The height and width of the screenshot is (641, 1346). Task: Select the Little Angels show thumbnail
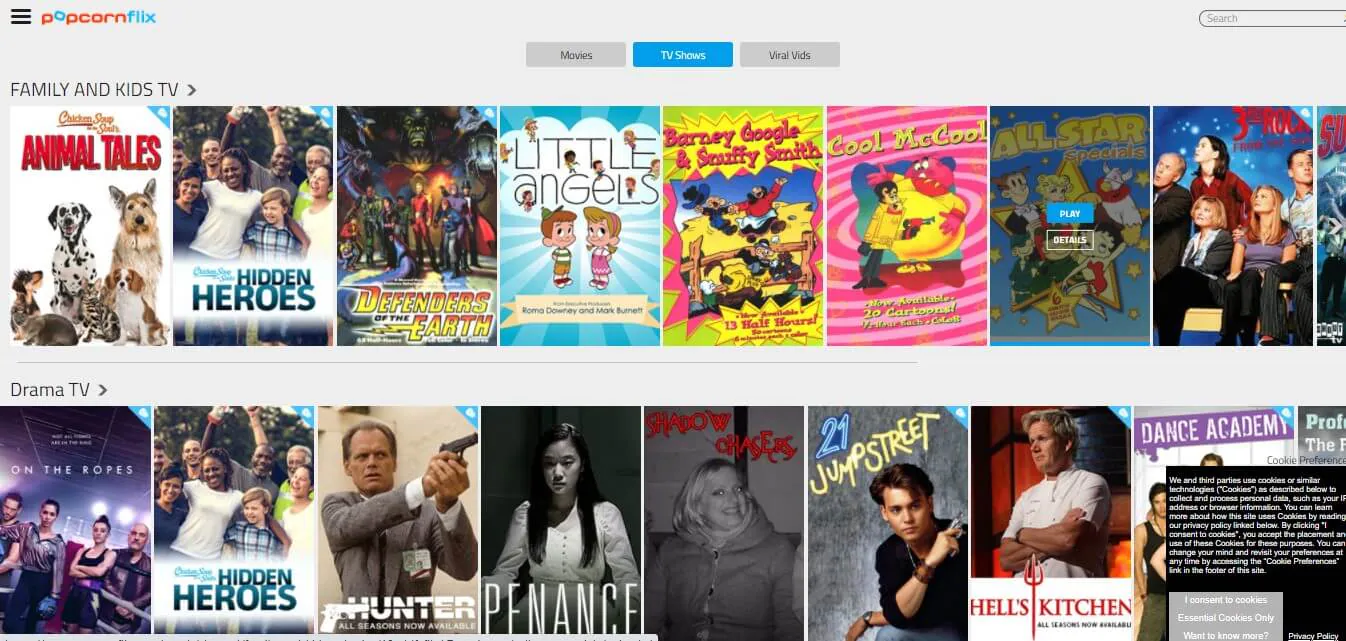click(x=580, y=226)
